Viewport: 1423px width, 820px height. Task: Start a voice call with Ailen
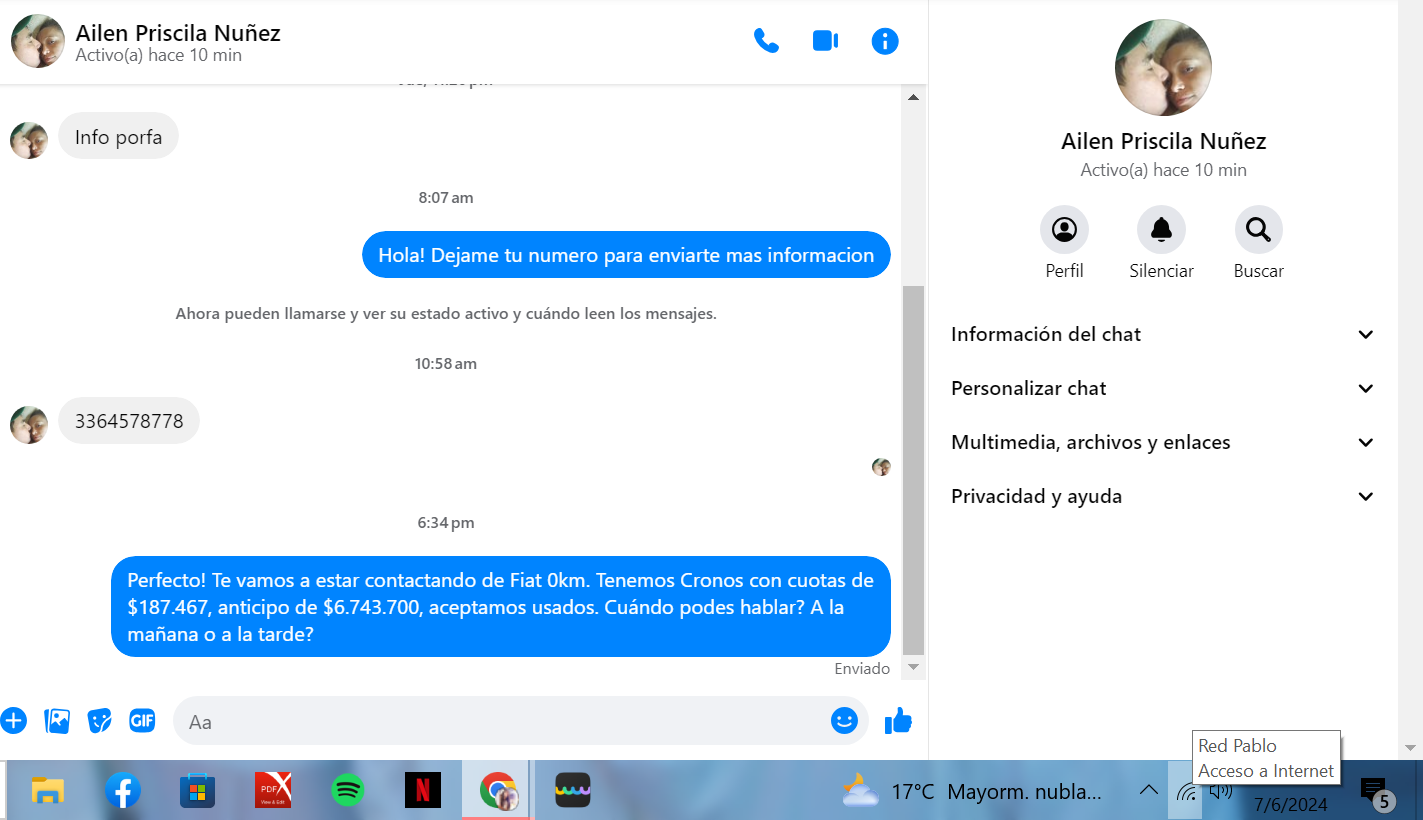(766, 41)
